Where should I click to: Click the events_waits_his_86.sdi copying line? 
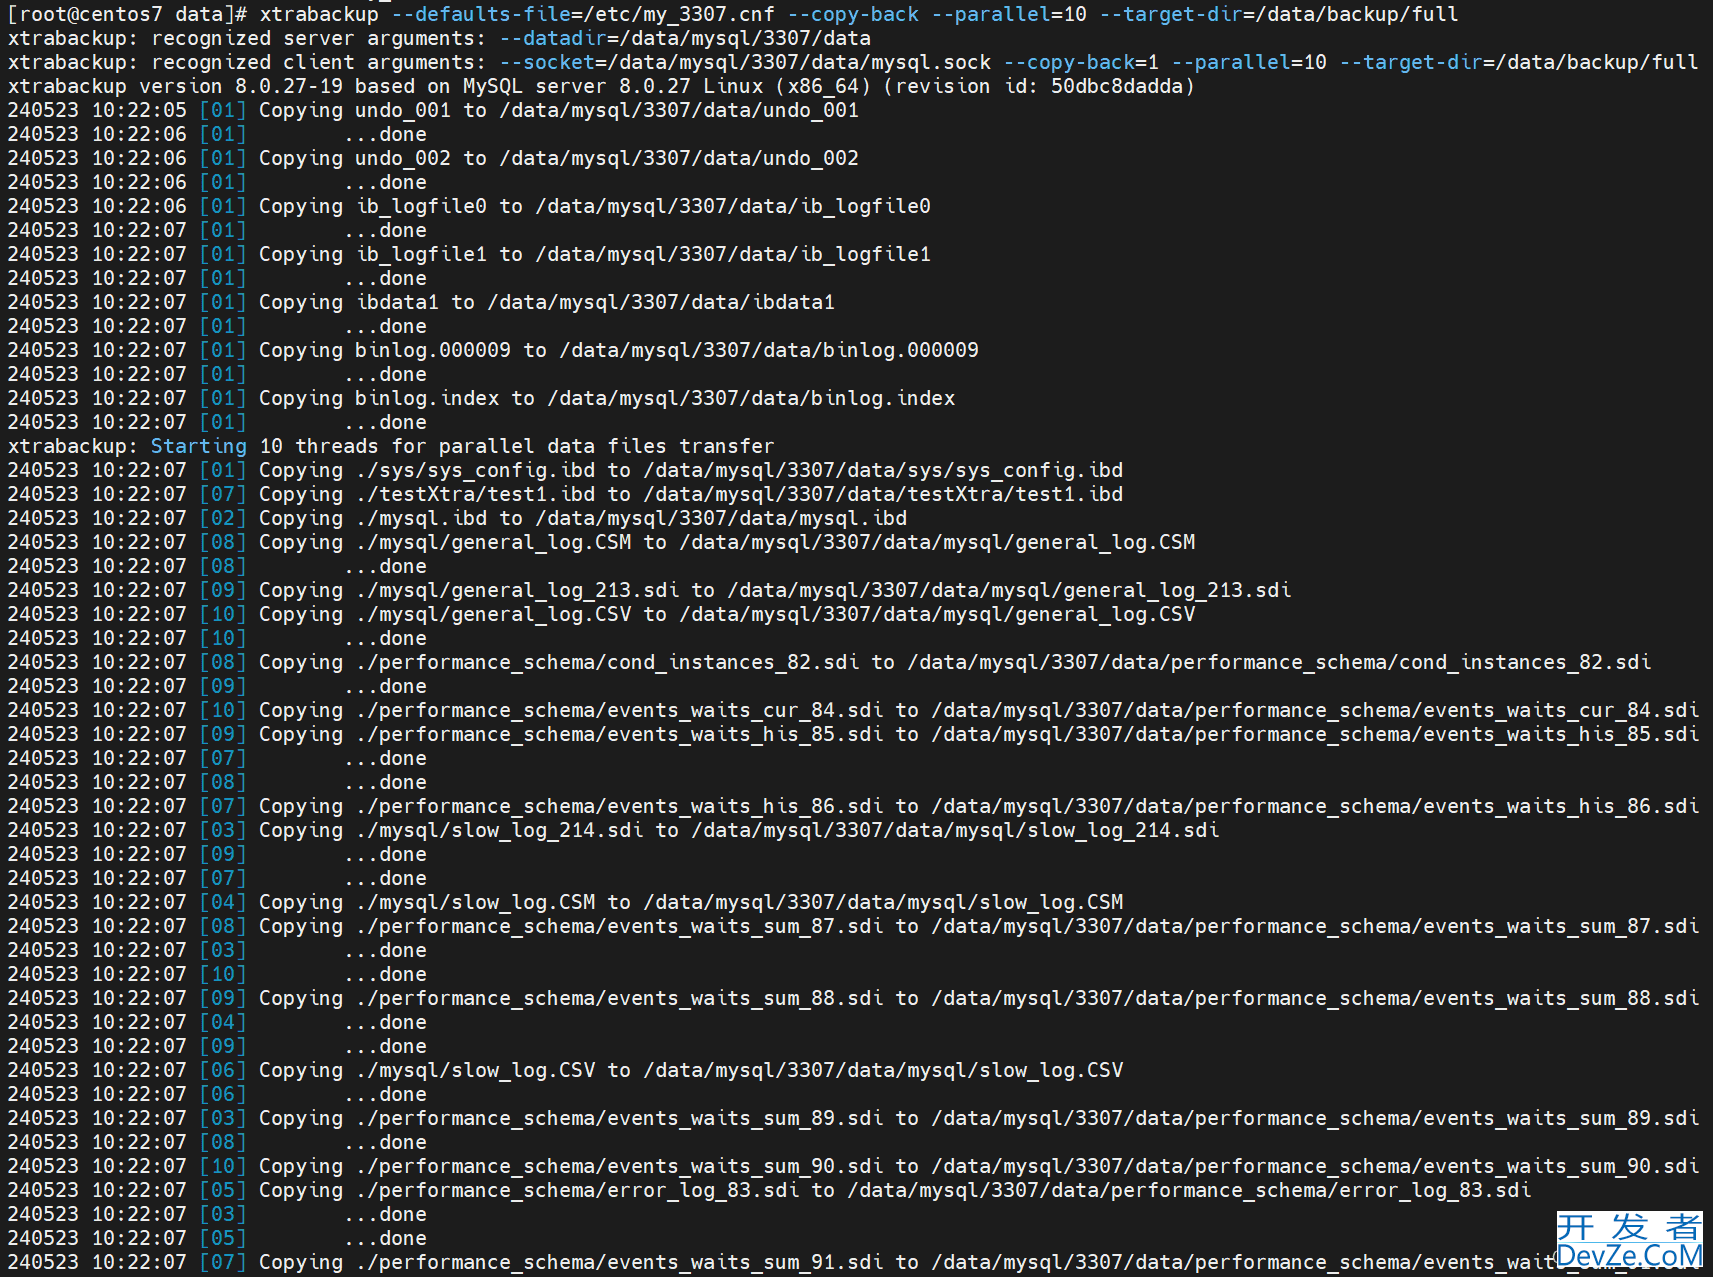coord(853,806)
